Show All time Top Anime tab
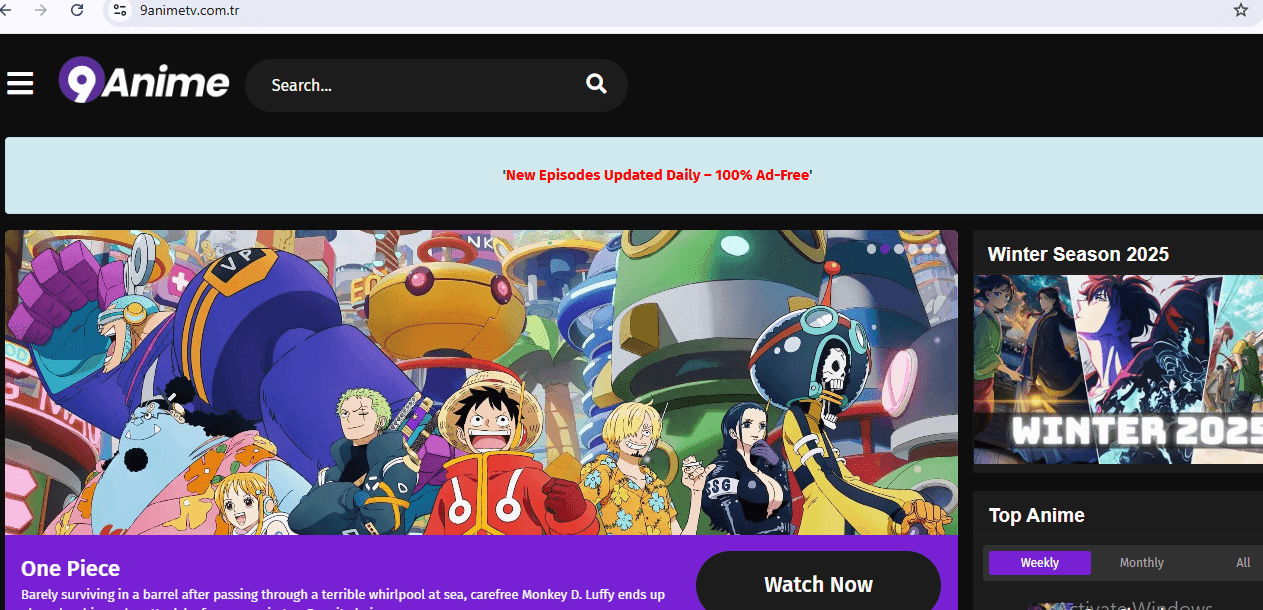Image resolution: width=1263 pixels, height=610 pixels. pos(1242,563)
